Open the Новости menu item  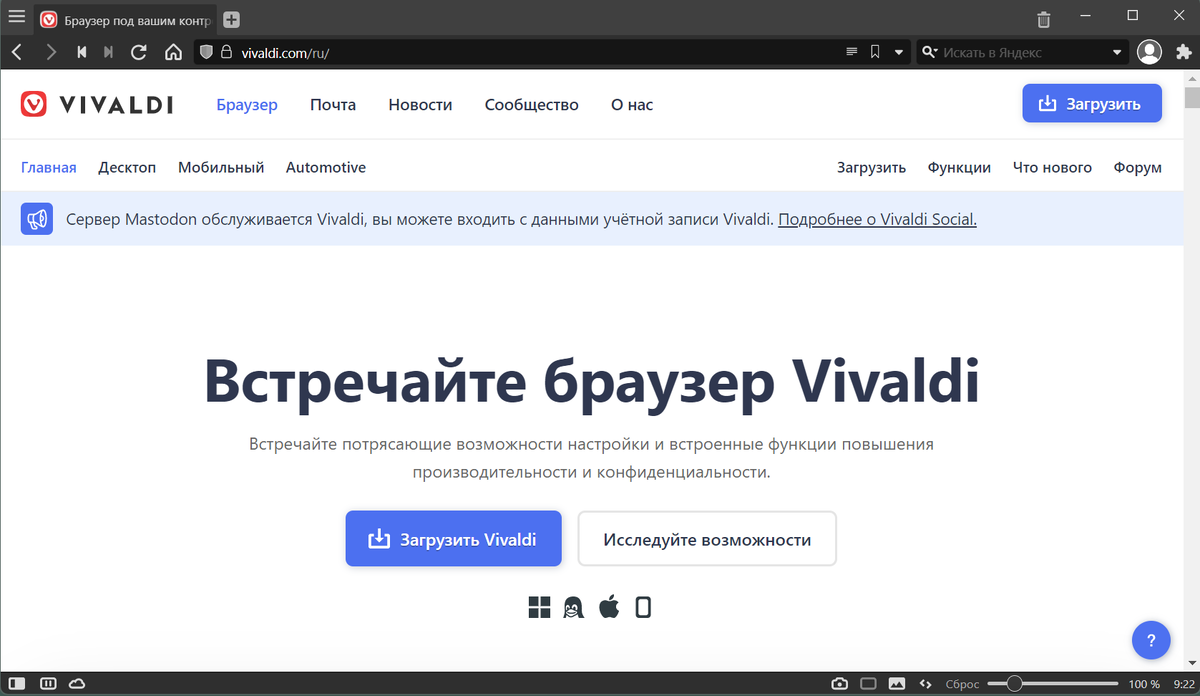click(420, 104)
